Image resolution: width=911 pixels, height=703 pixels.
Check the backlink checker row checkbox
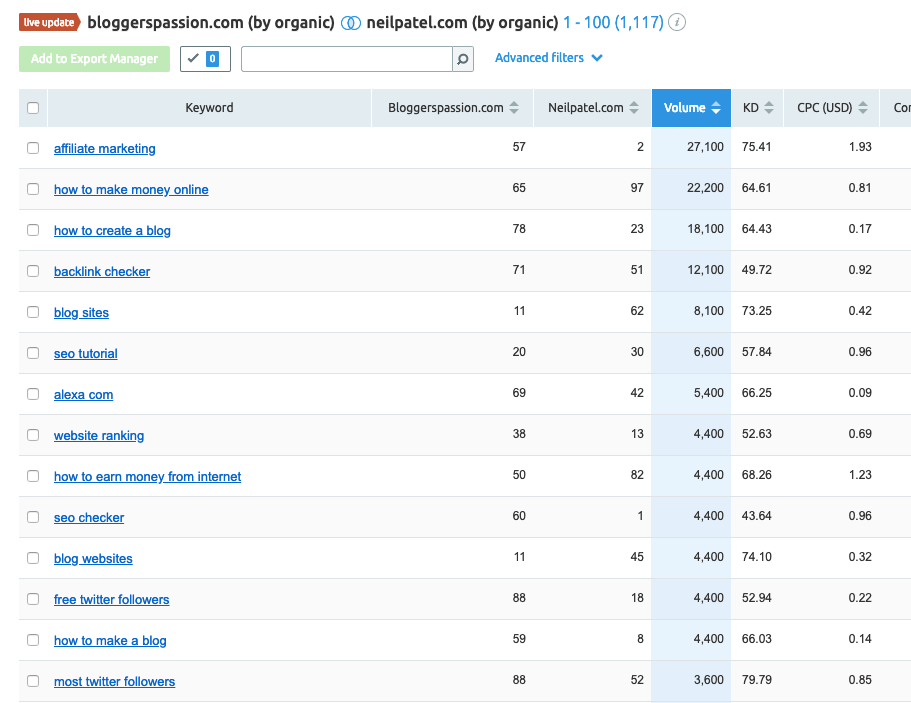(33, 271)
